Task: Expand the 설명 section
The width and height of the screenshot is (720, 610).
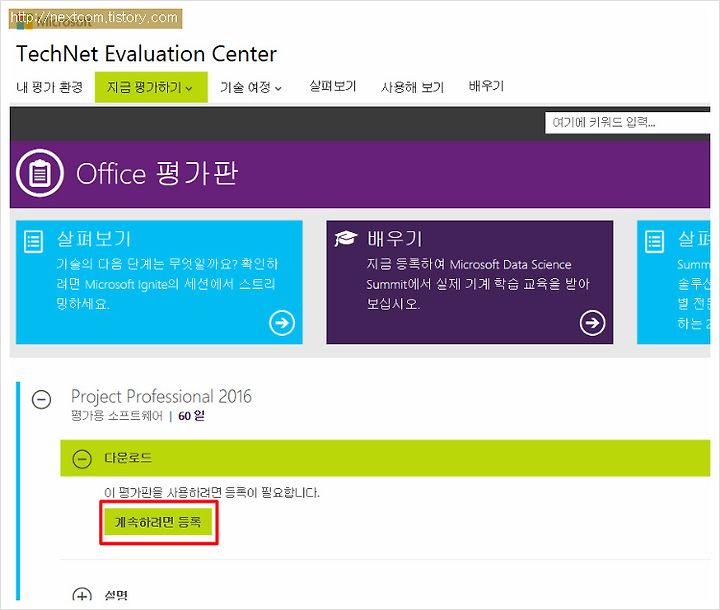Action: (82, 595)
